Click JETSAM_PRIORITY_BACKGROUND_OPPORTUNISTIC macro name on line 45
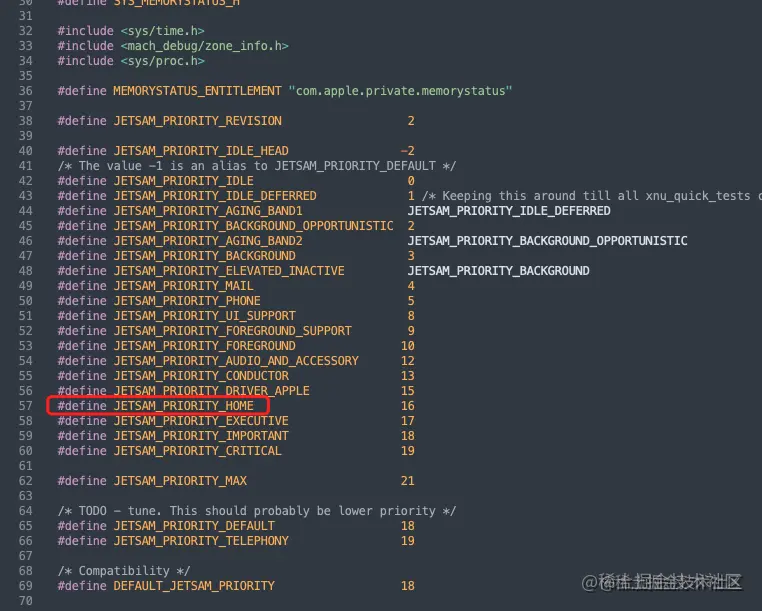The width and height of the screenshot is (762, 611). point(253,226)
